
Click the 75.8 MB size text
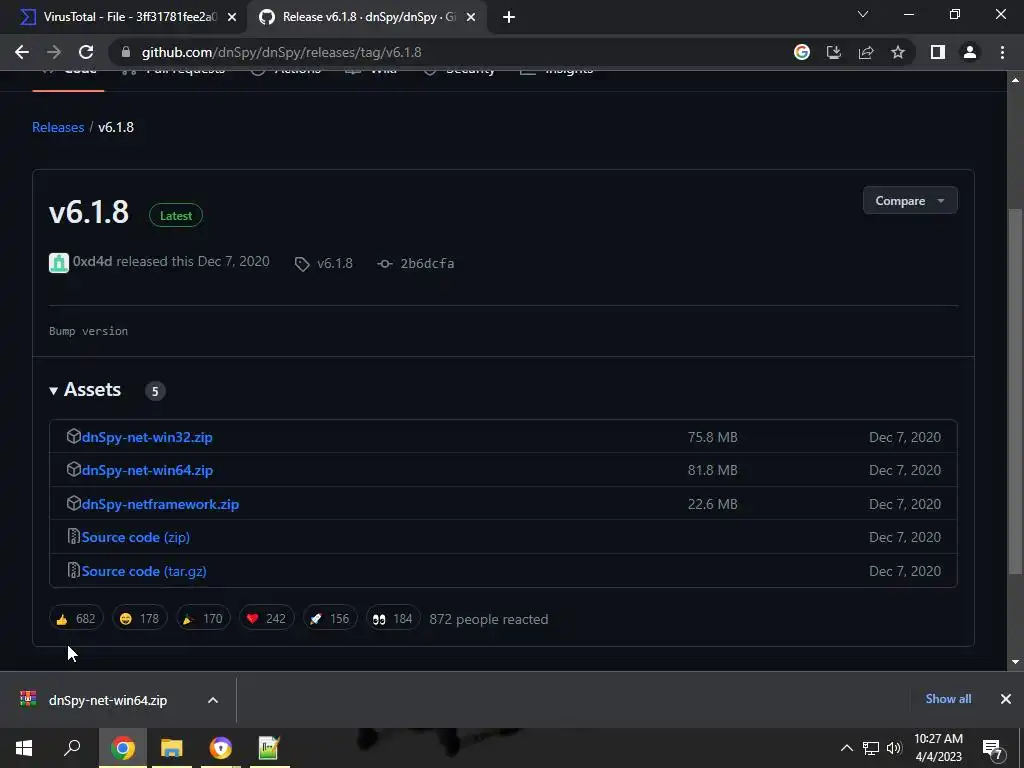[x=712, y=437]
